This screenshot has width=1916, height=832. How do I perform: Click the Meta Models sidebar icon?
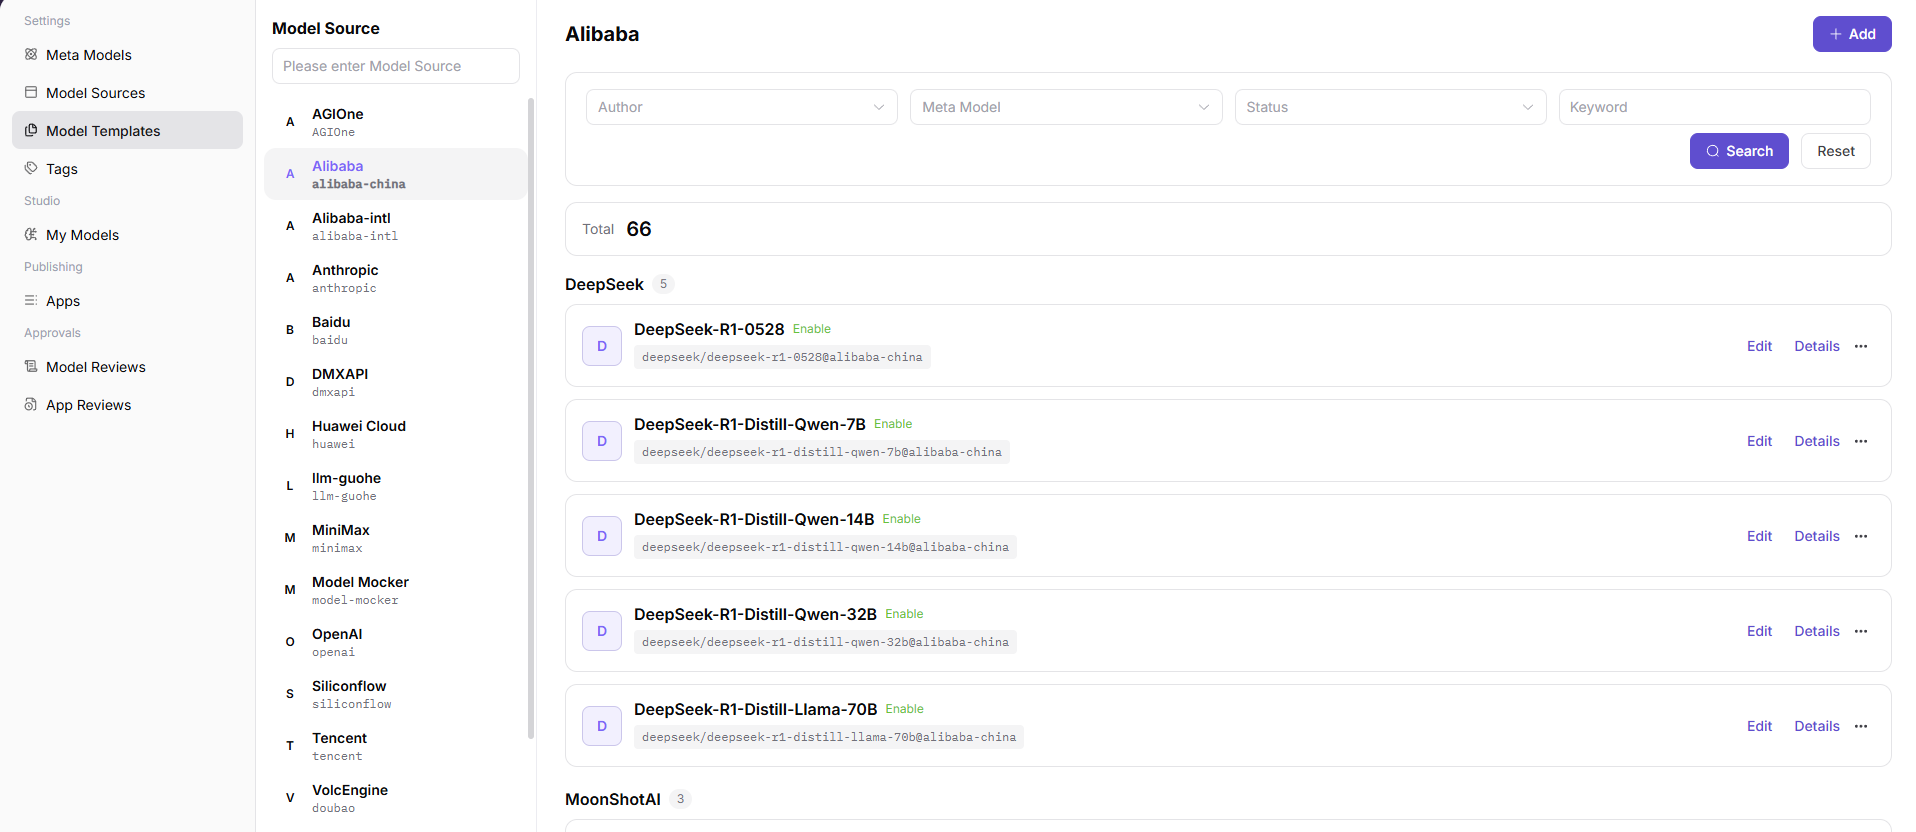coord(31,55)
